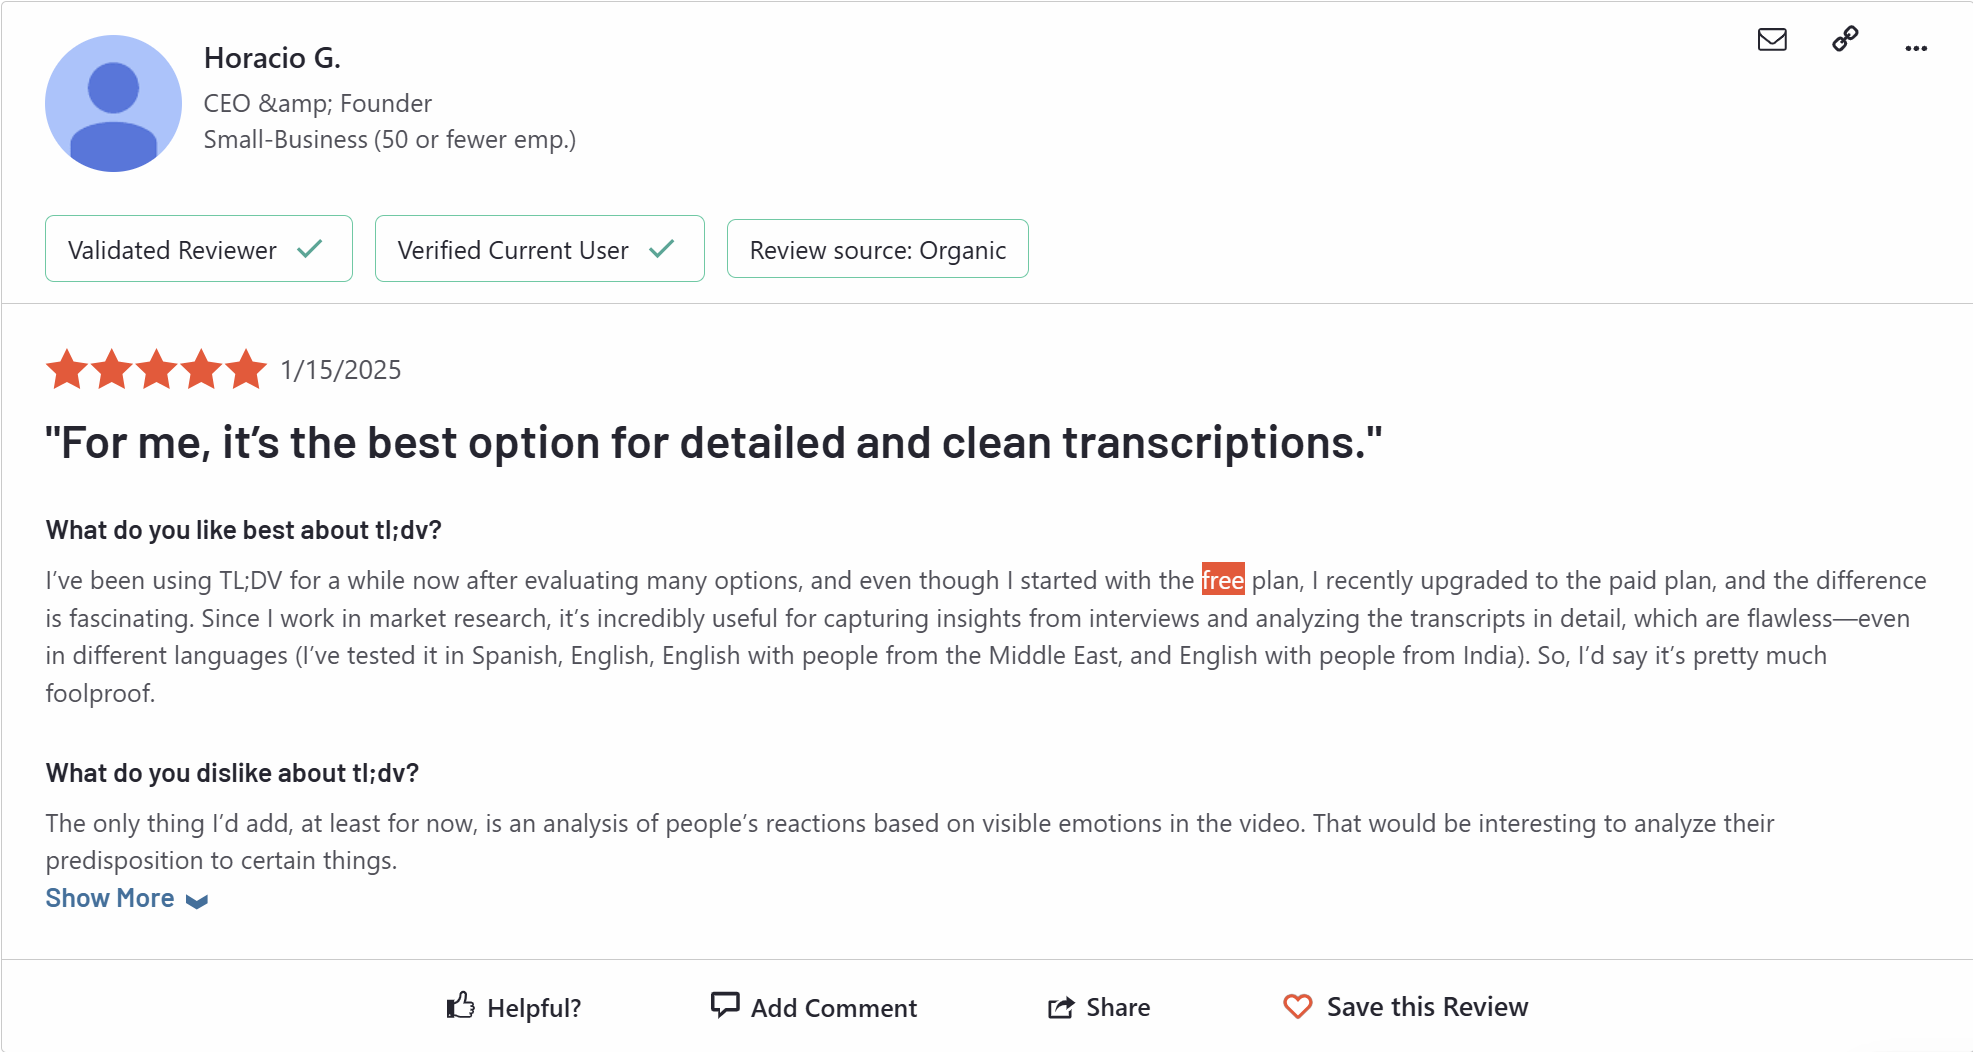Click Horacio G. profile avatar

pos(113,103)
